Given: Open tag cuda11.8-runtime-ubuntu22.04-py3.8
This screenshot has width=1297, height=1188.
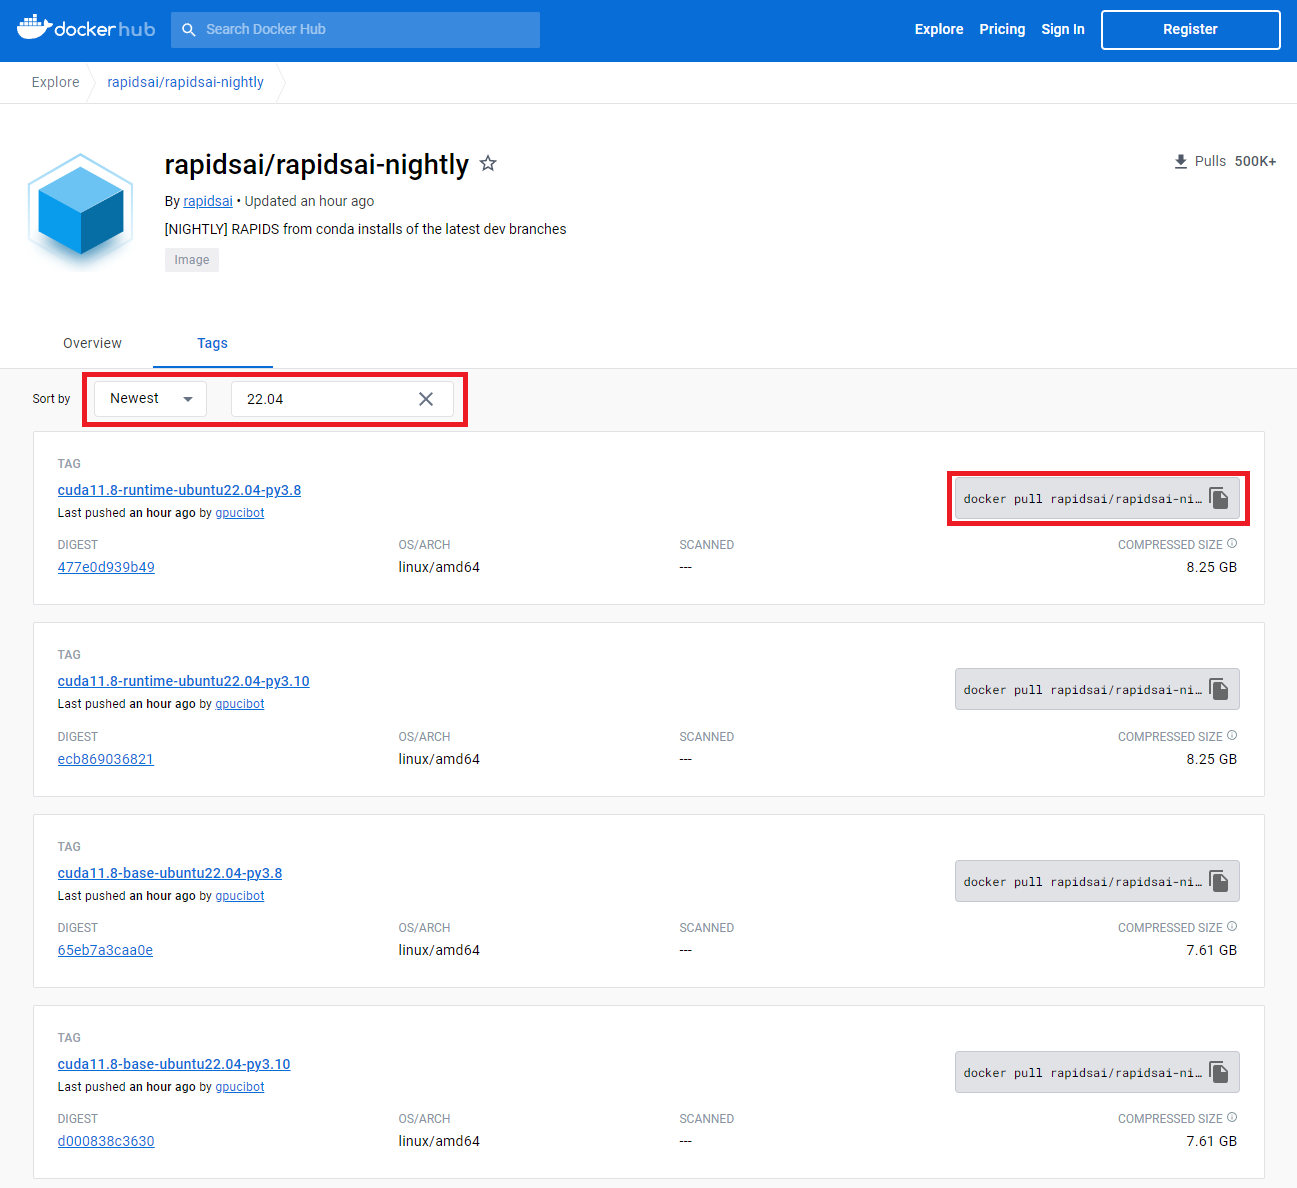Looking at the screenshot, I should click(x=179, y=490).
